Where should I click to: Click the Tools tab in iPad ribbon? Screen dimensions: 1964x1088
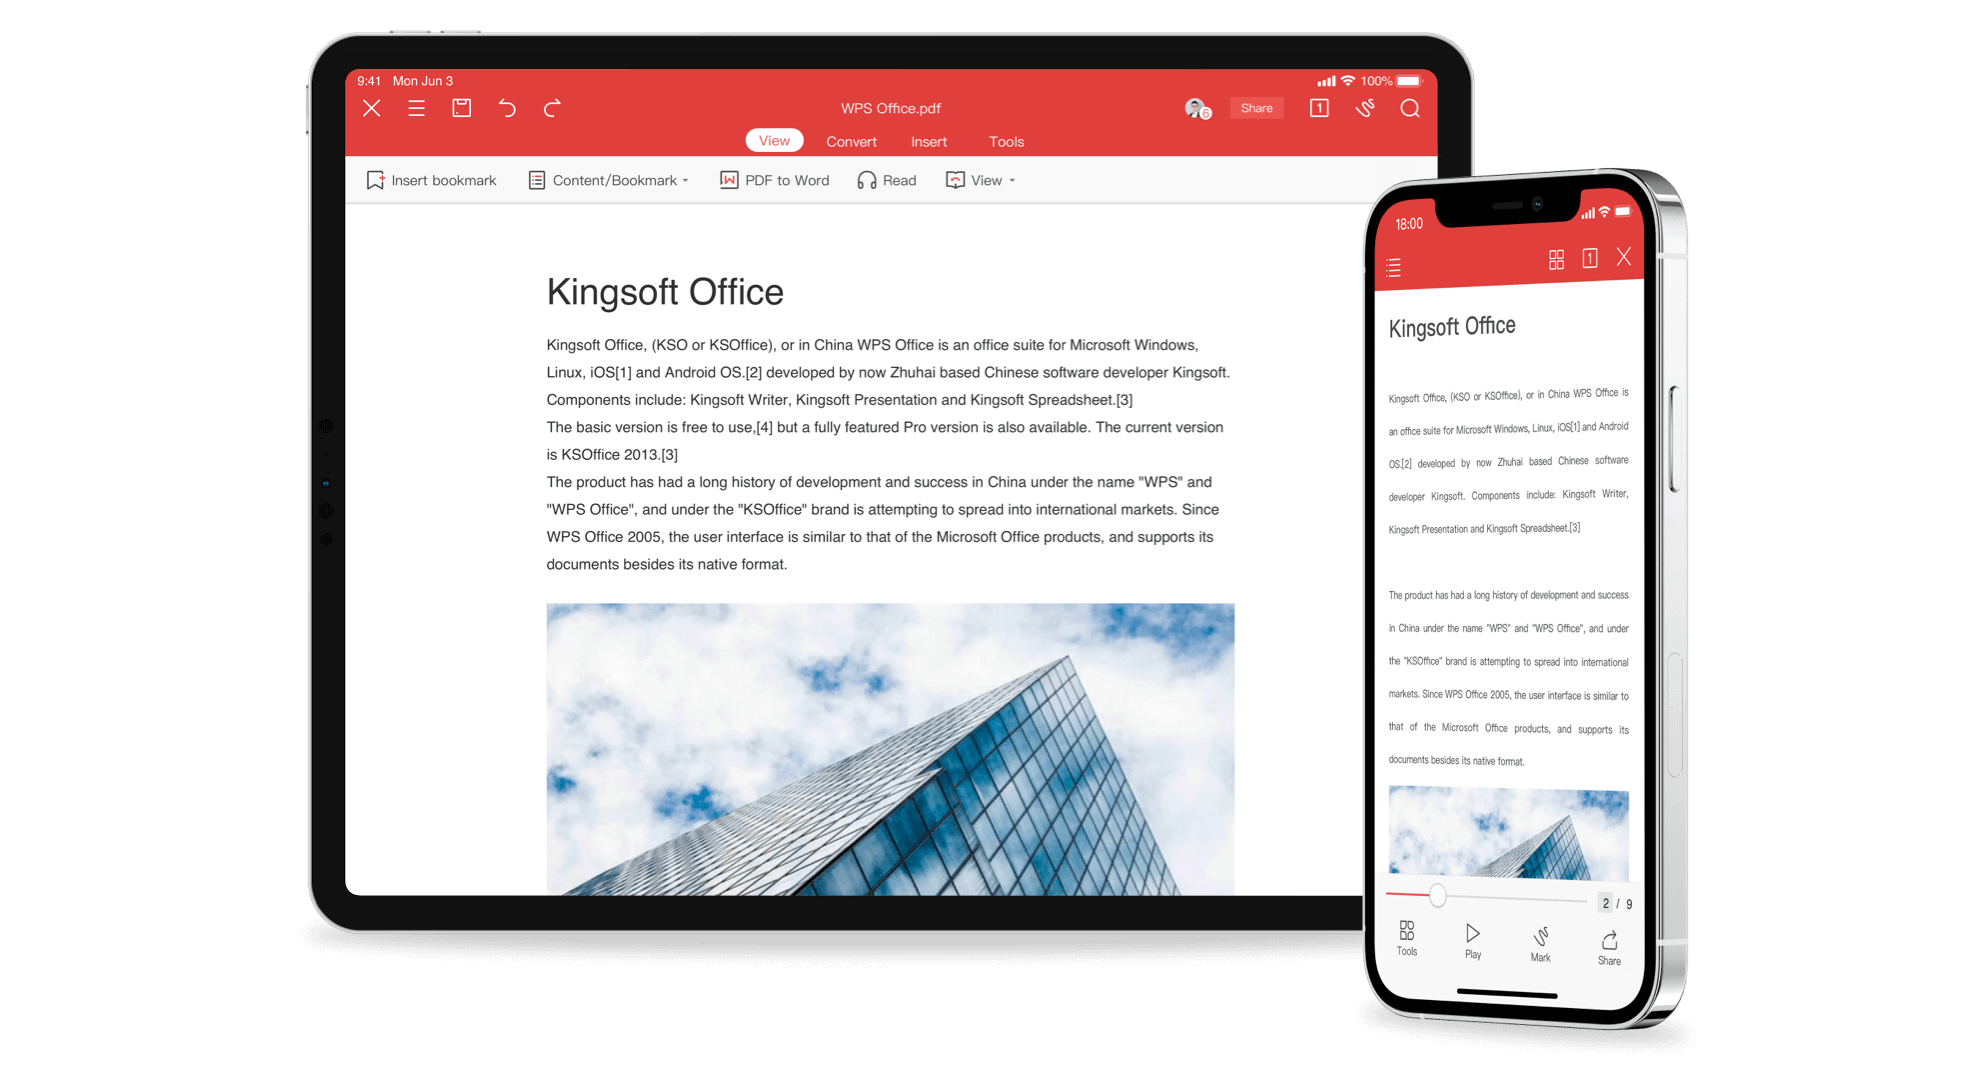(1005, 141)
